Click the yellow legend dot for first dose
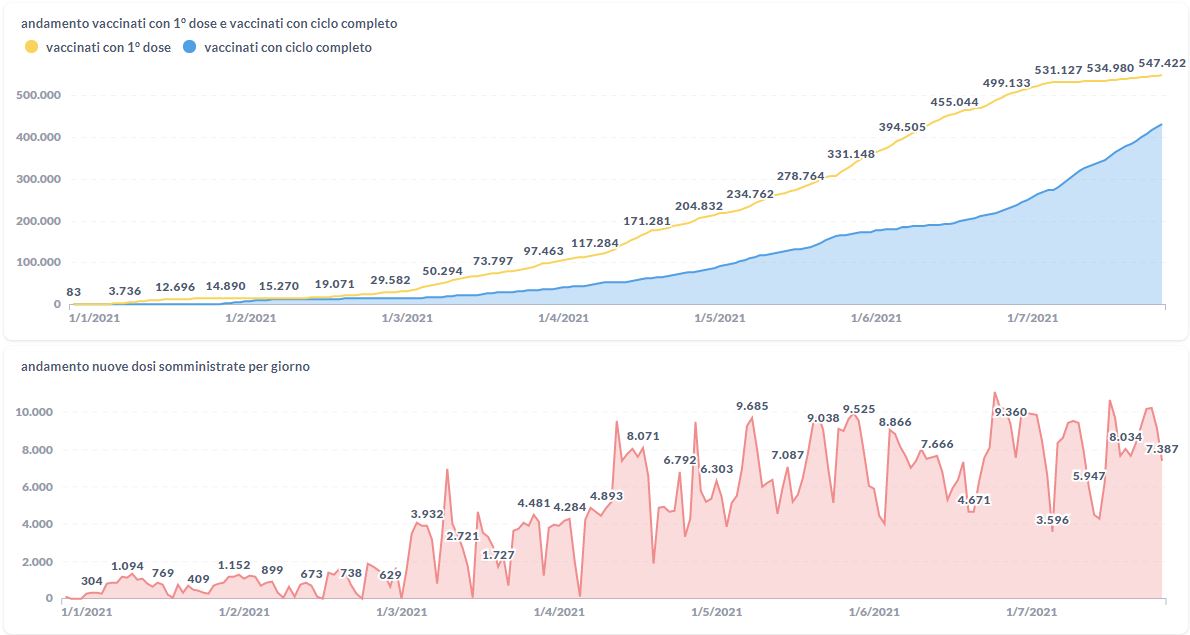Viewport: 1190px width, 635px height. (31, 47)
